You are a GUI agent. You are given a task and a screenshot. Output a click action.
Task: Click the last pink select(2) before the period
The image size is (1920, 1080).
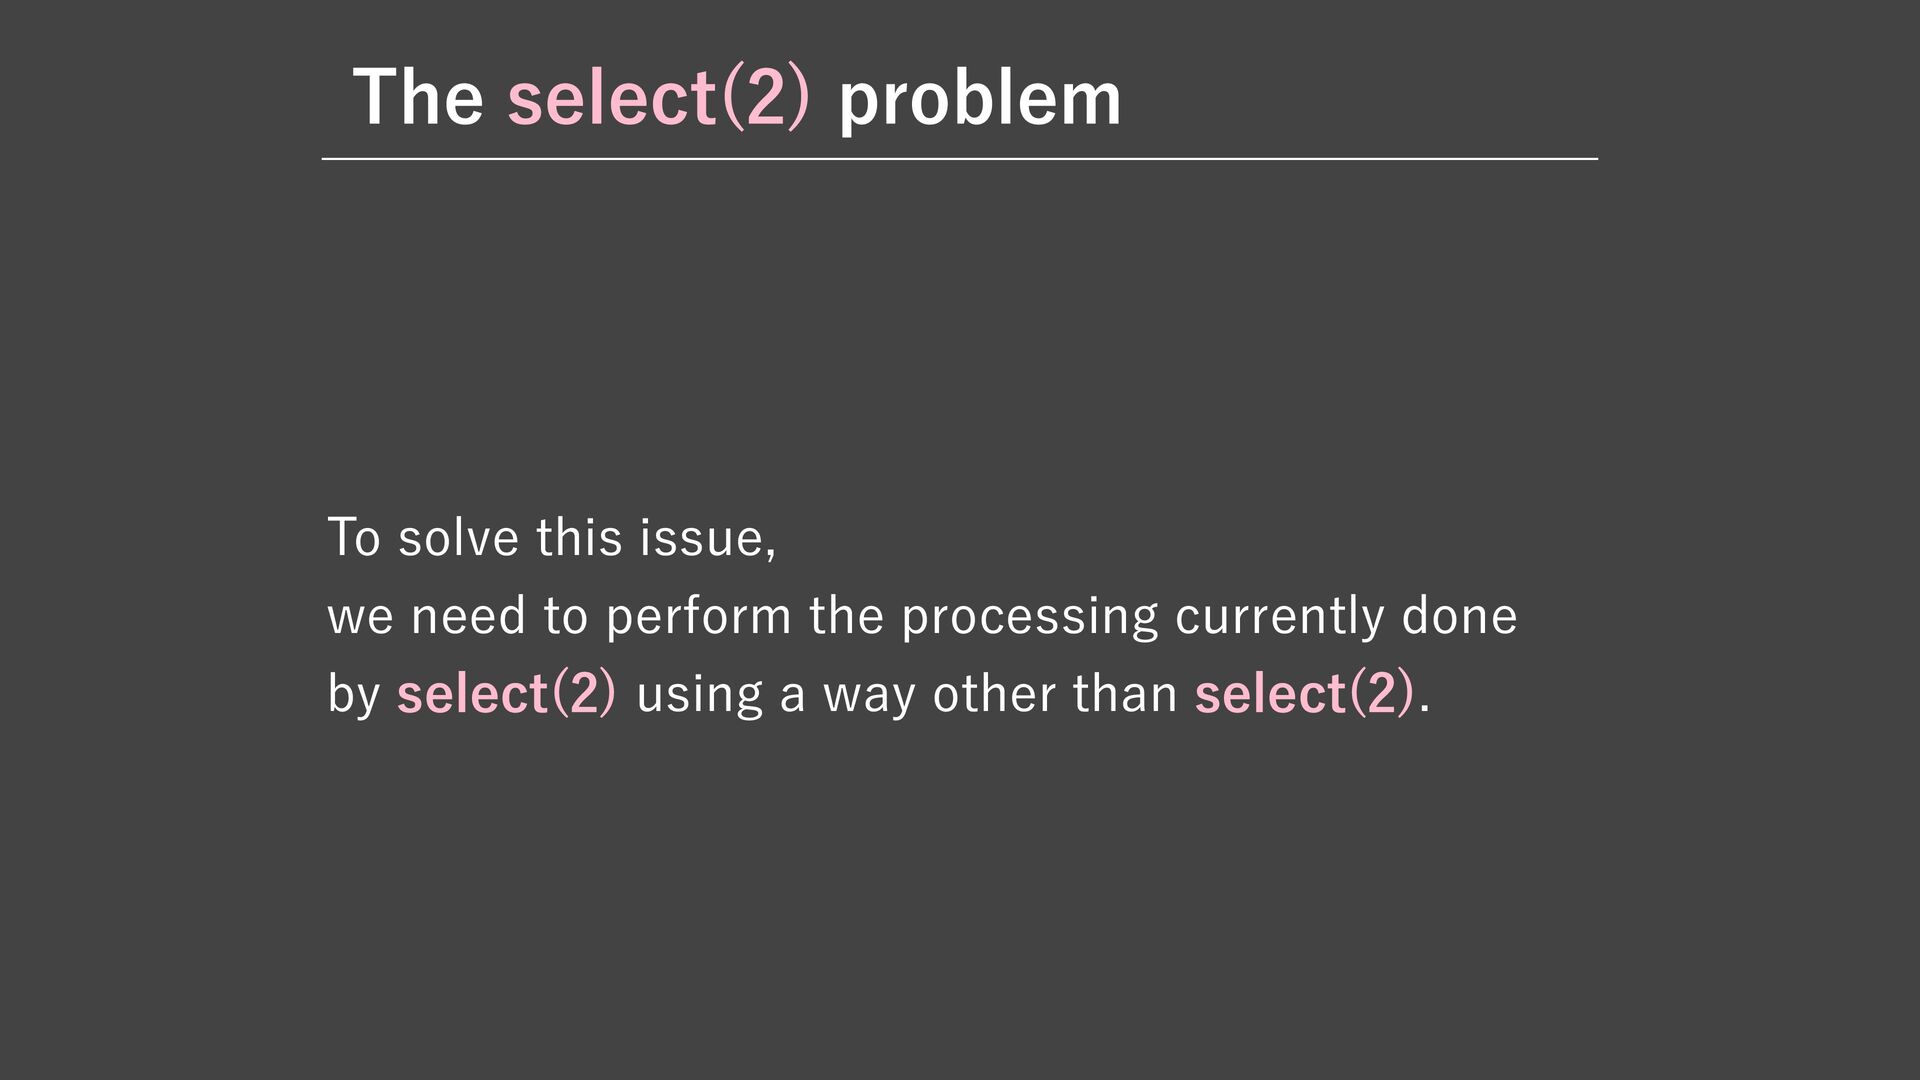(x=1304, y=693)
